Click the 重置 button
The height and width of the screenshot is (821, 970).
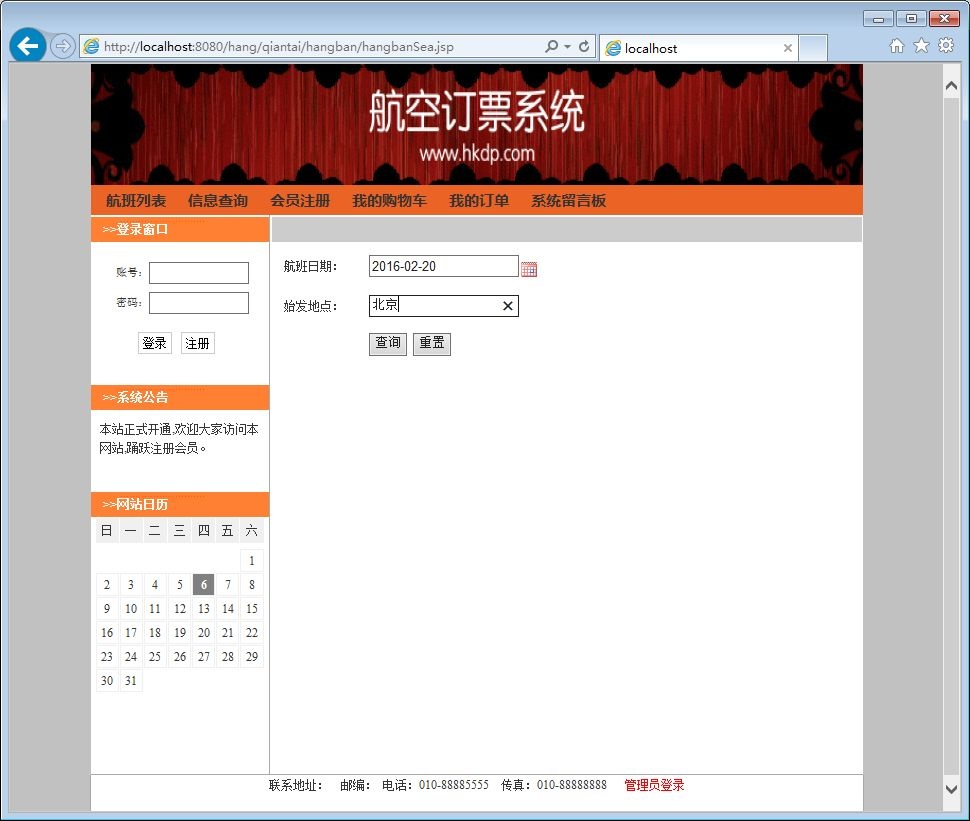pos(432,343)
